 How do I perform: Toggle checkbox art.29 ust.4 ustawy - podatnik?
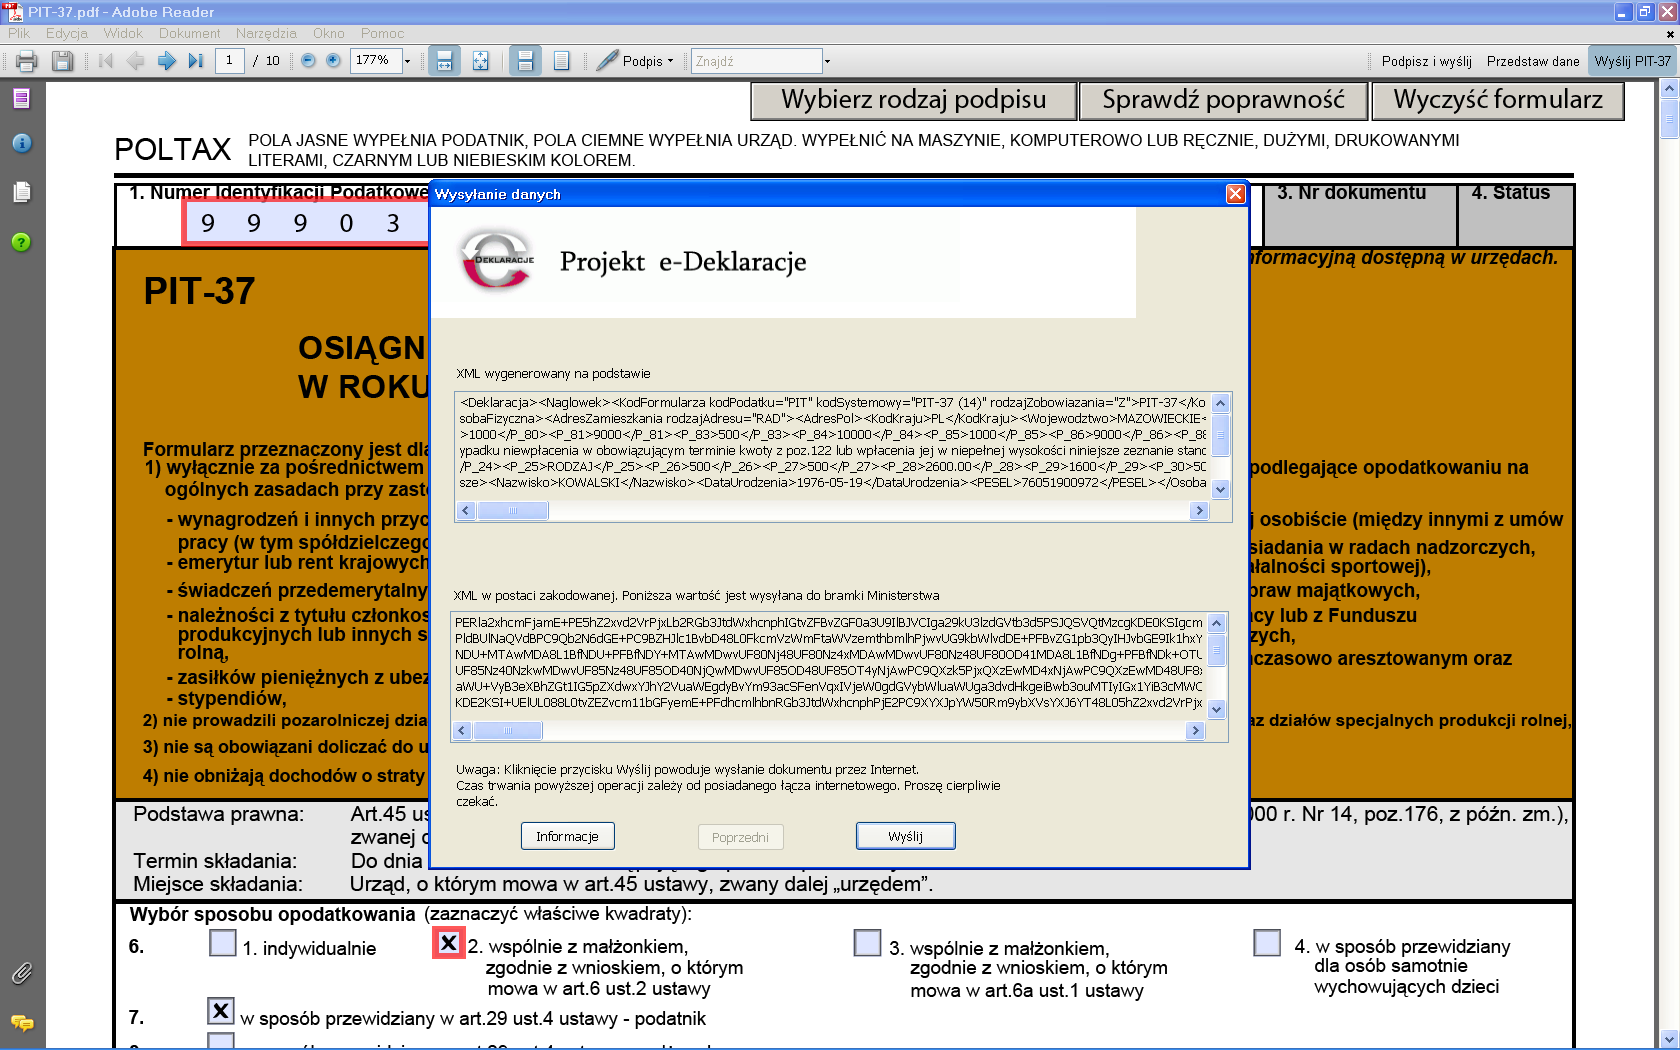(221, 1011)
